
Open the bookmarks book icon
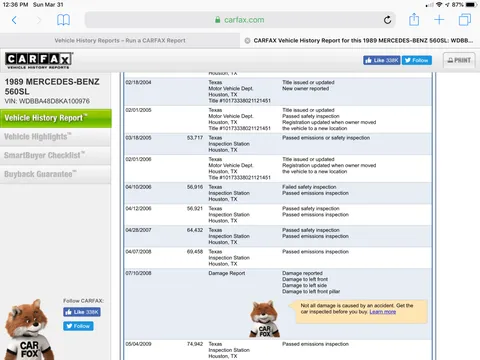pos(63,20)
